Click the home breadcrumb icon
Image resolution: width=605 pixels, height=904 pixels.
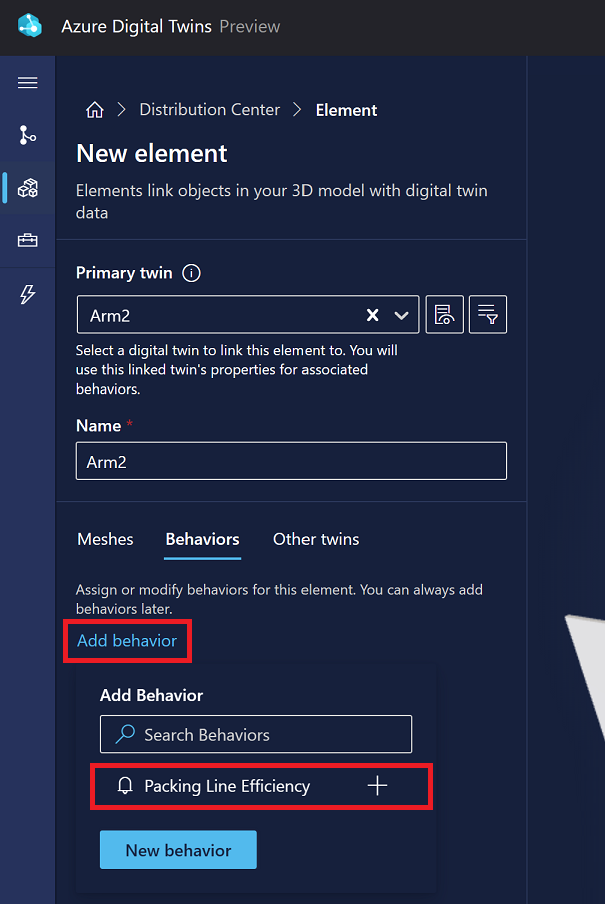click(95, 110)
